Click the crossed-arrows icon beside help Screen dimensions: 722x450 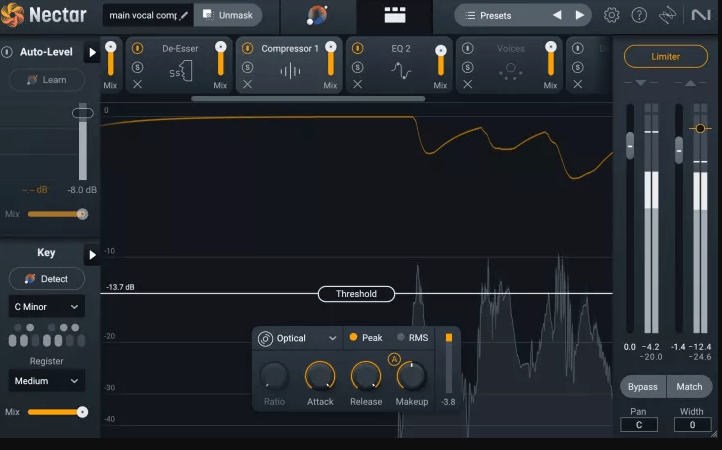click(667, 15)
